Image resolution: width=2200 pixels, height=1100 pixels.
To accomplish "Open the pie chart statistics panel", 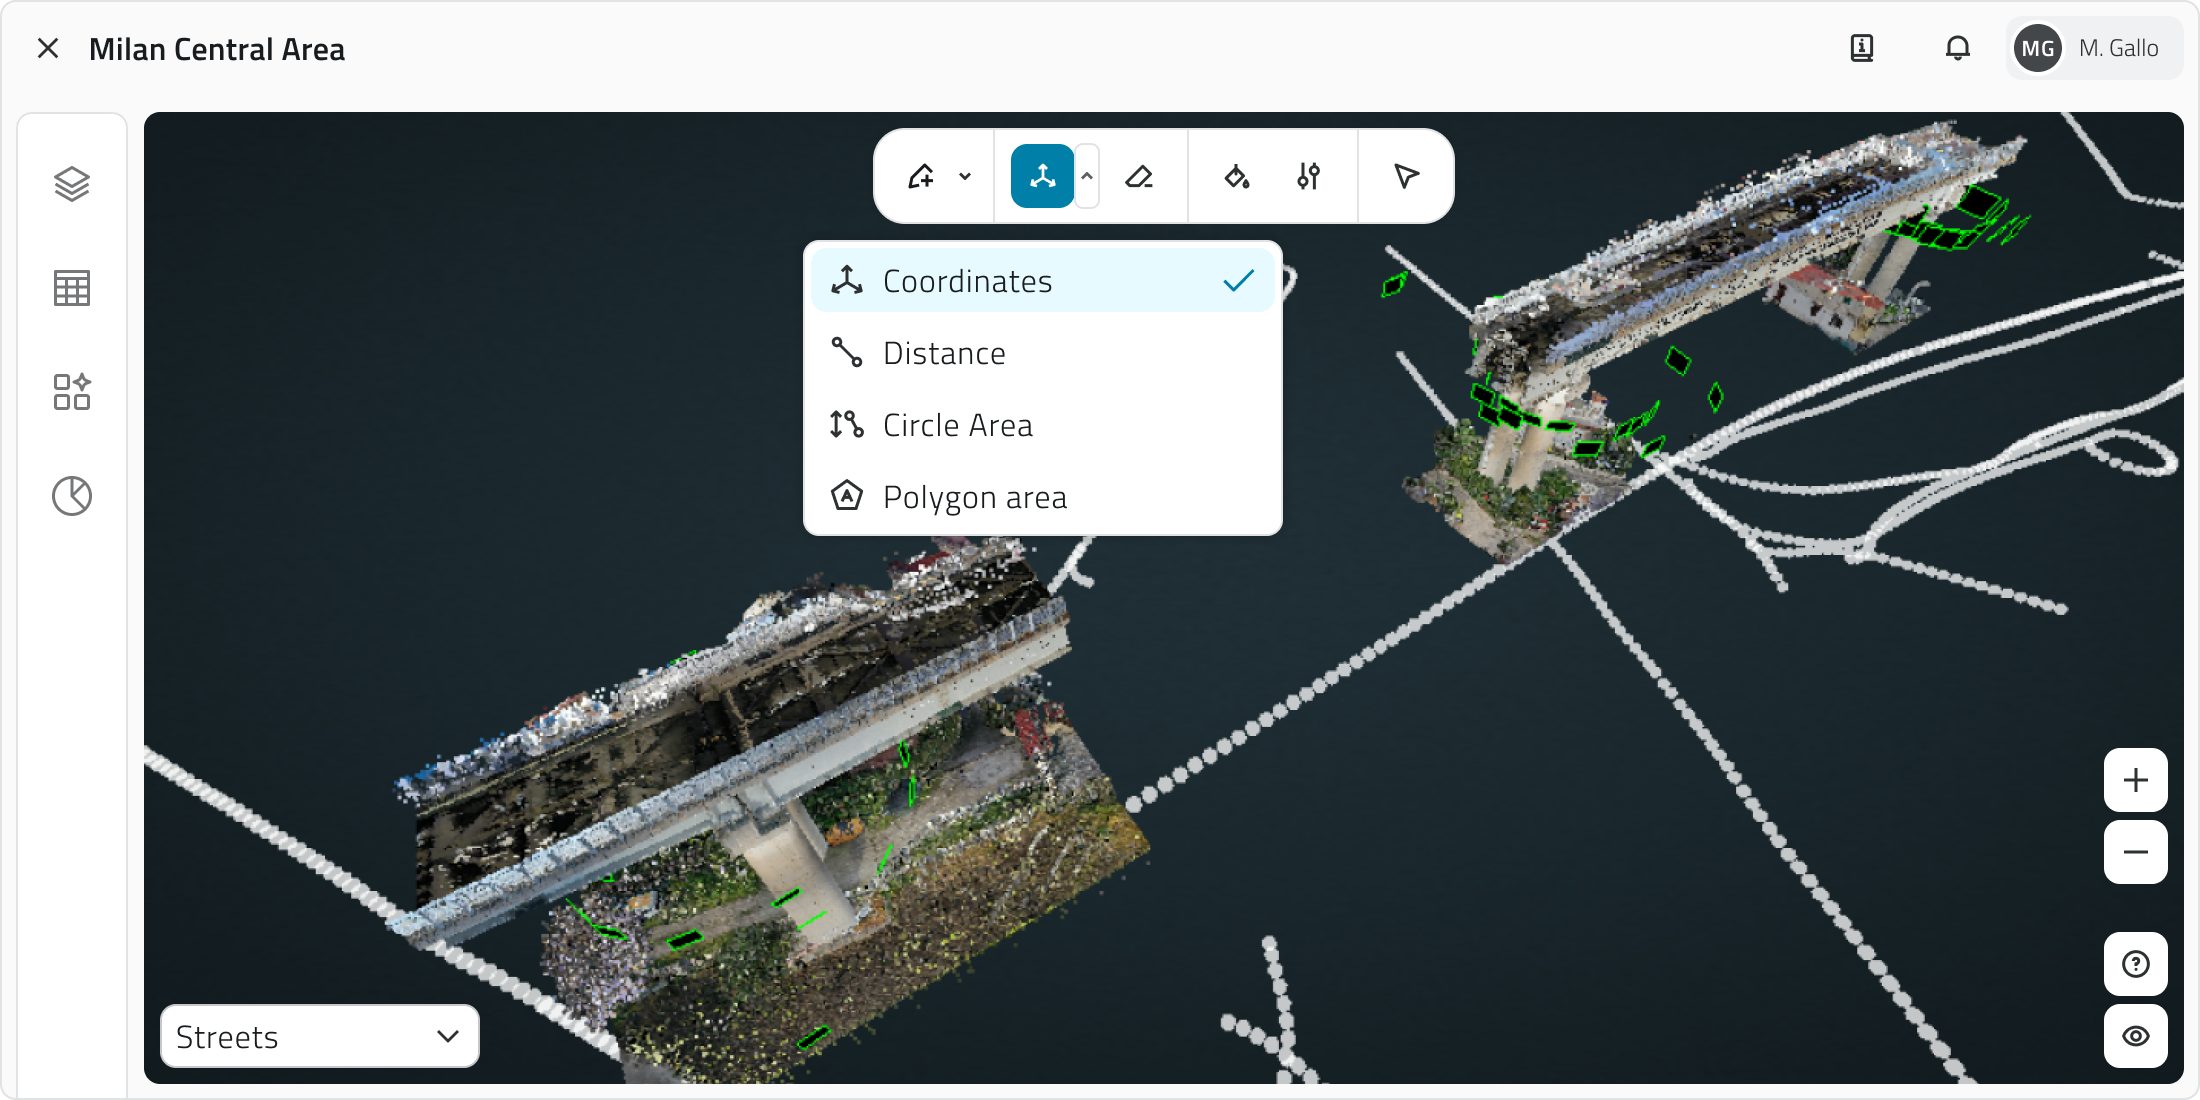I will click(x=71, y=496).
